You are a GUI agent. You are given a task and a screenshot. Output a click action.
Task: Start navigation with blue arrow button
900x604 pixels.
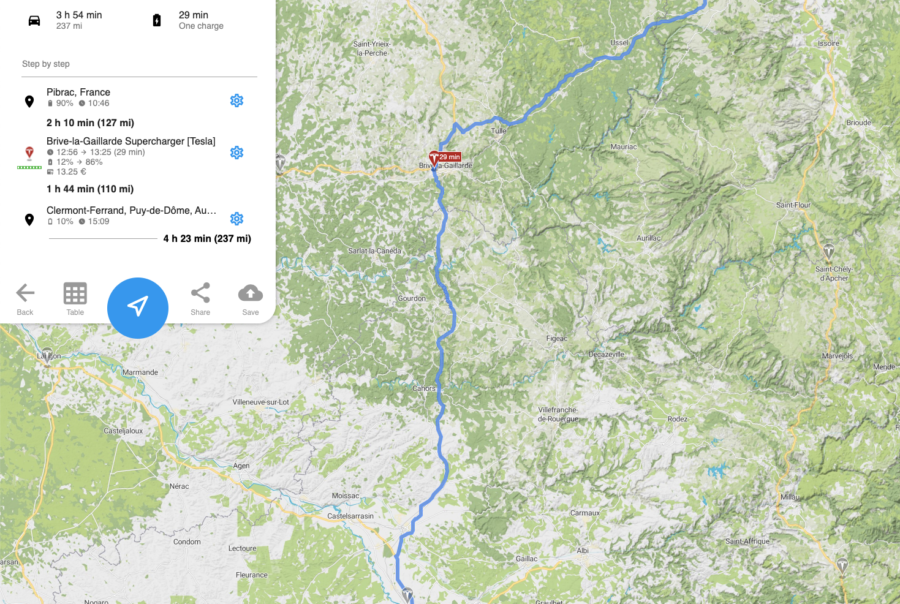tap(138, 308)
